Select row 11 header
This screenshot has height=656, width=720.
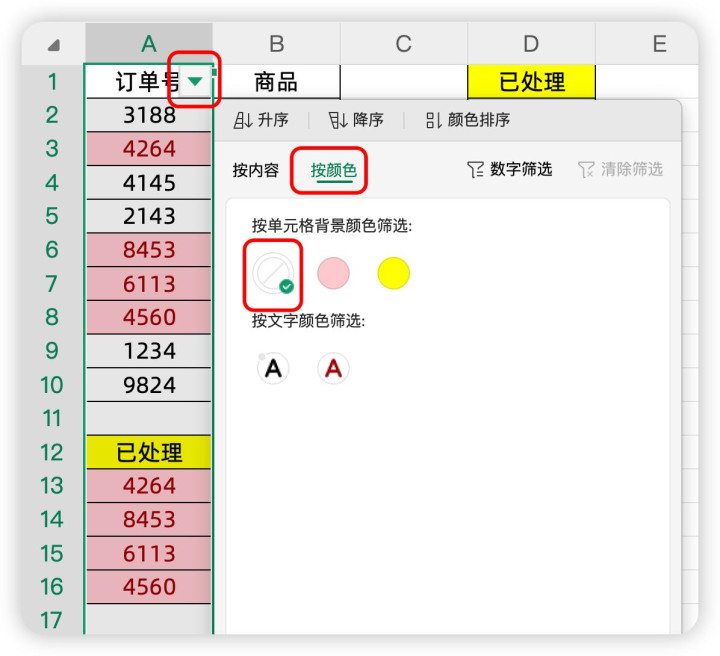tap(52, 418)
